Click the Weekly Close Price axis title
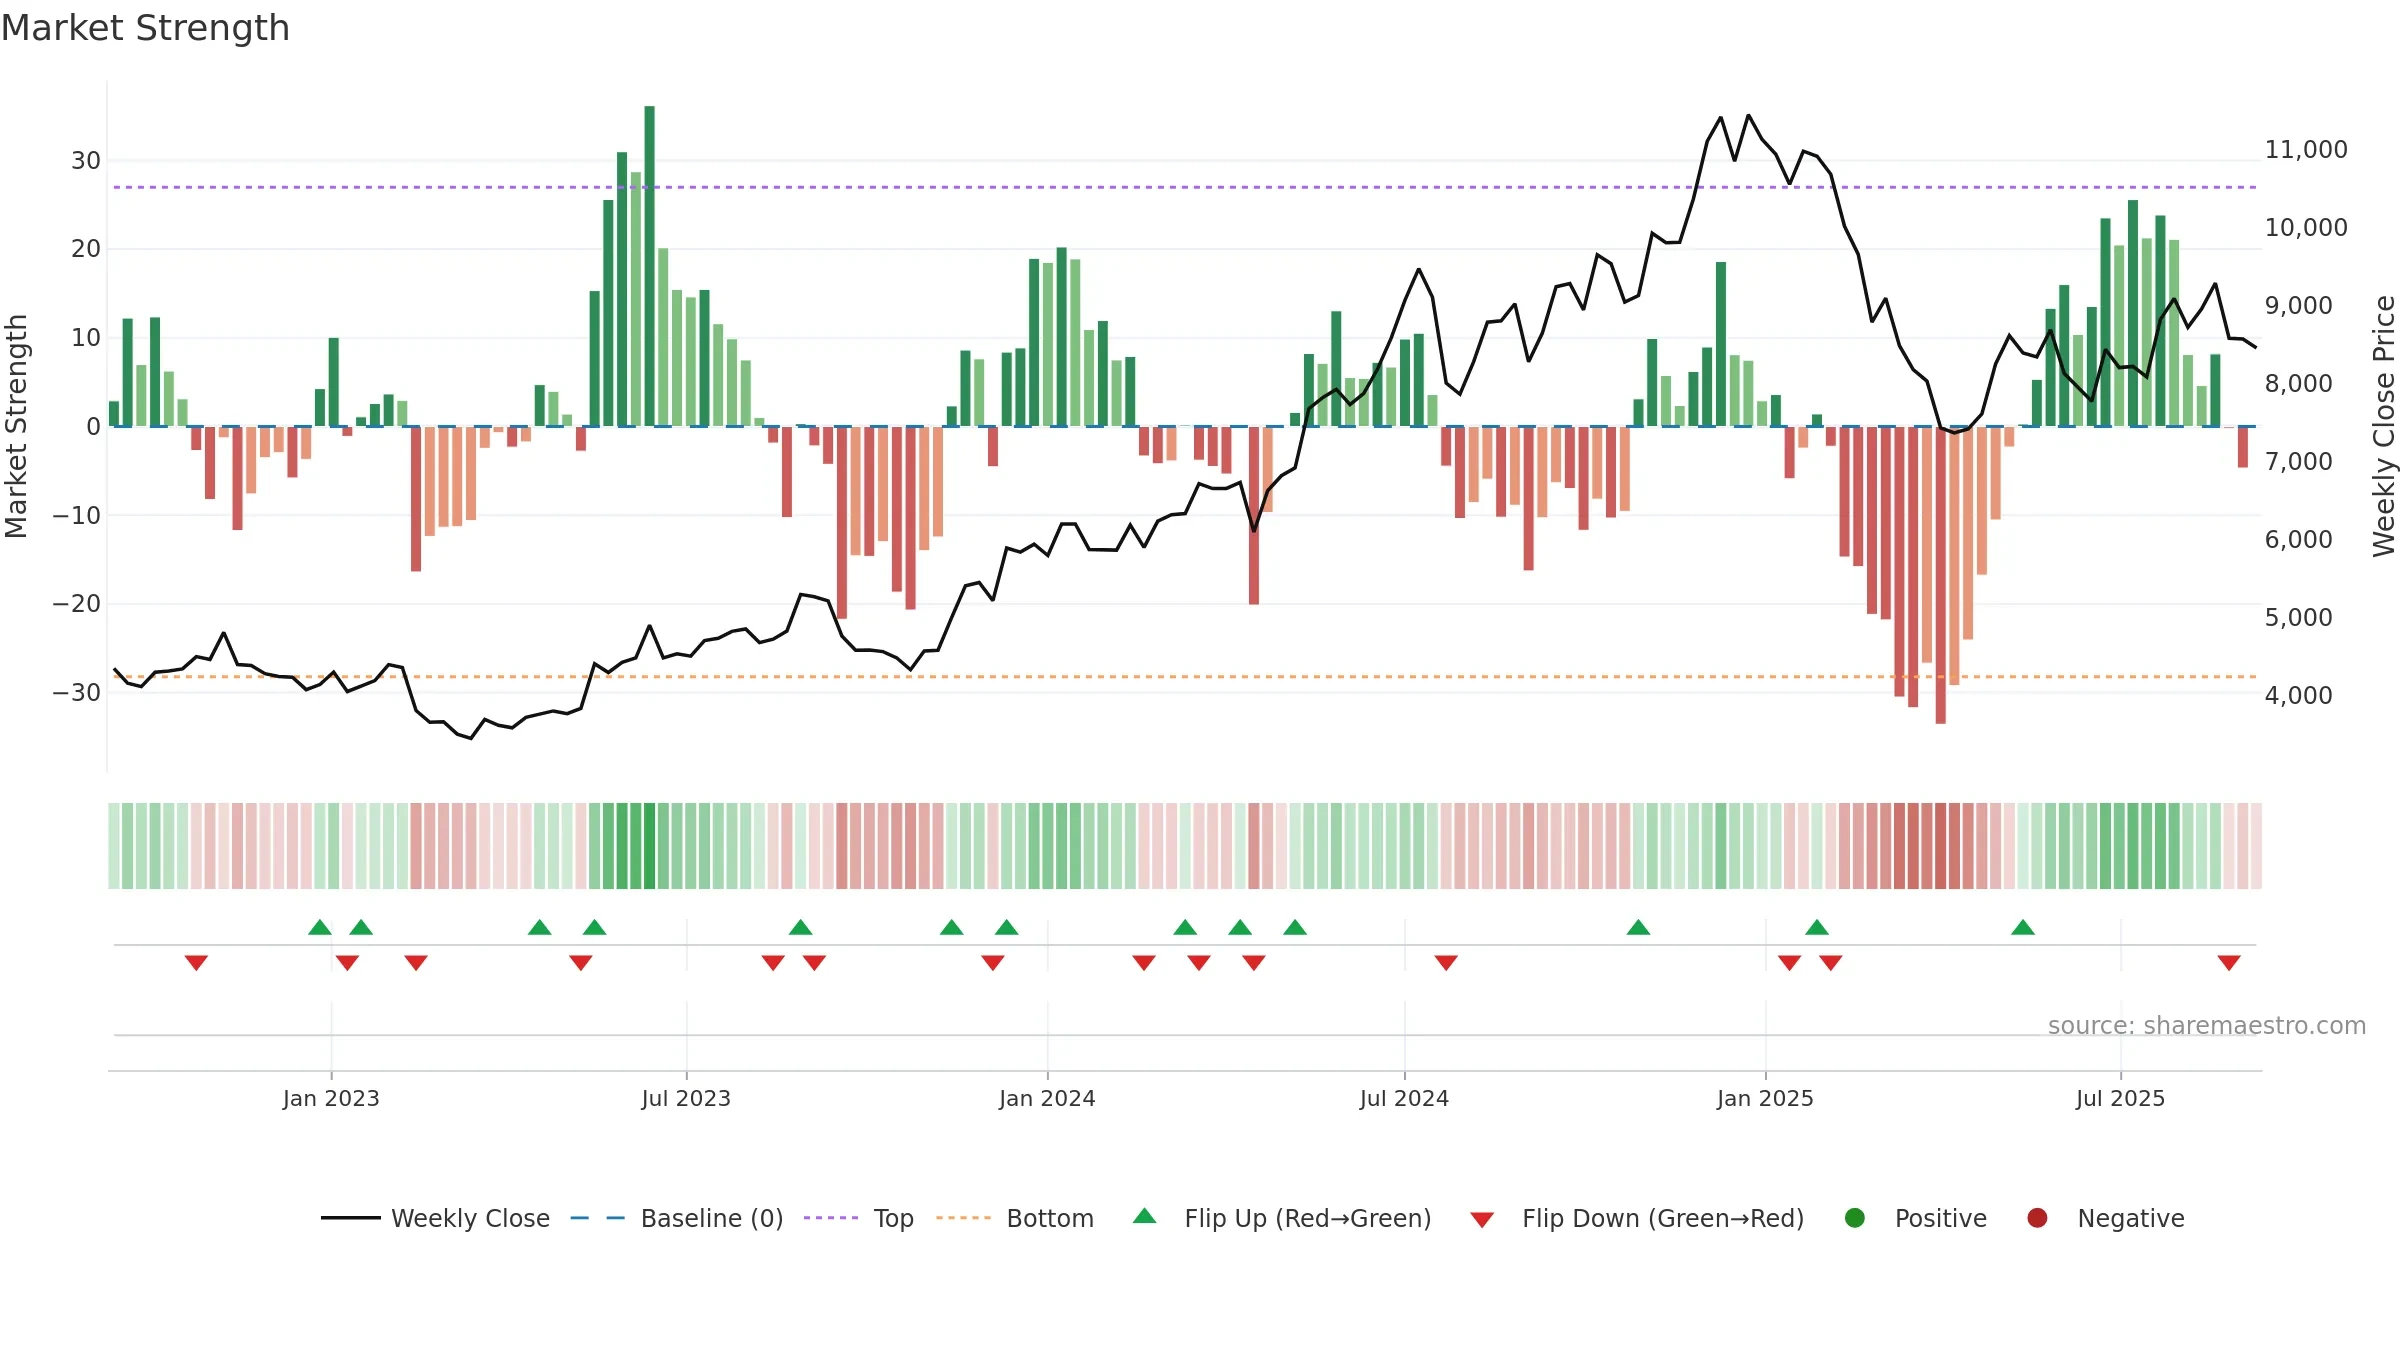Image resolution: width=2400 pixels, height=1350 pixels. (2384, 426)
